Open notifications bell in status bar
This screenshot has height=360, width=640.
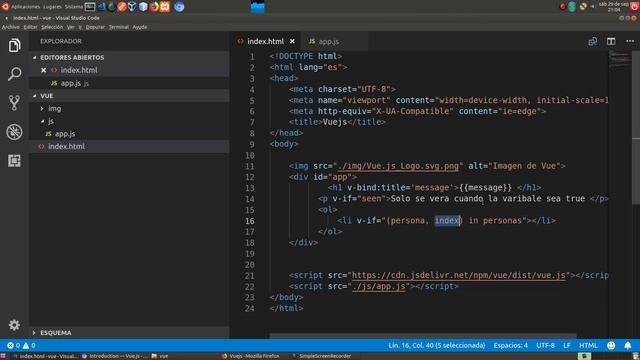627,345
